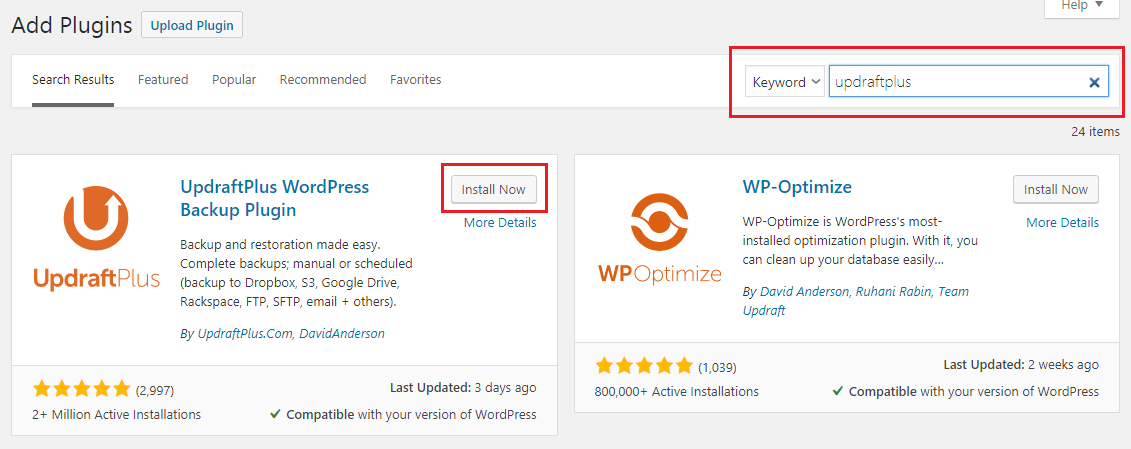Open the Keyword search type dropdown

coord(785,82)
